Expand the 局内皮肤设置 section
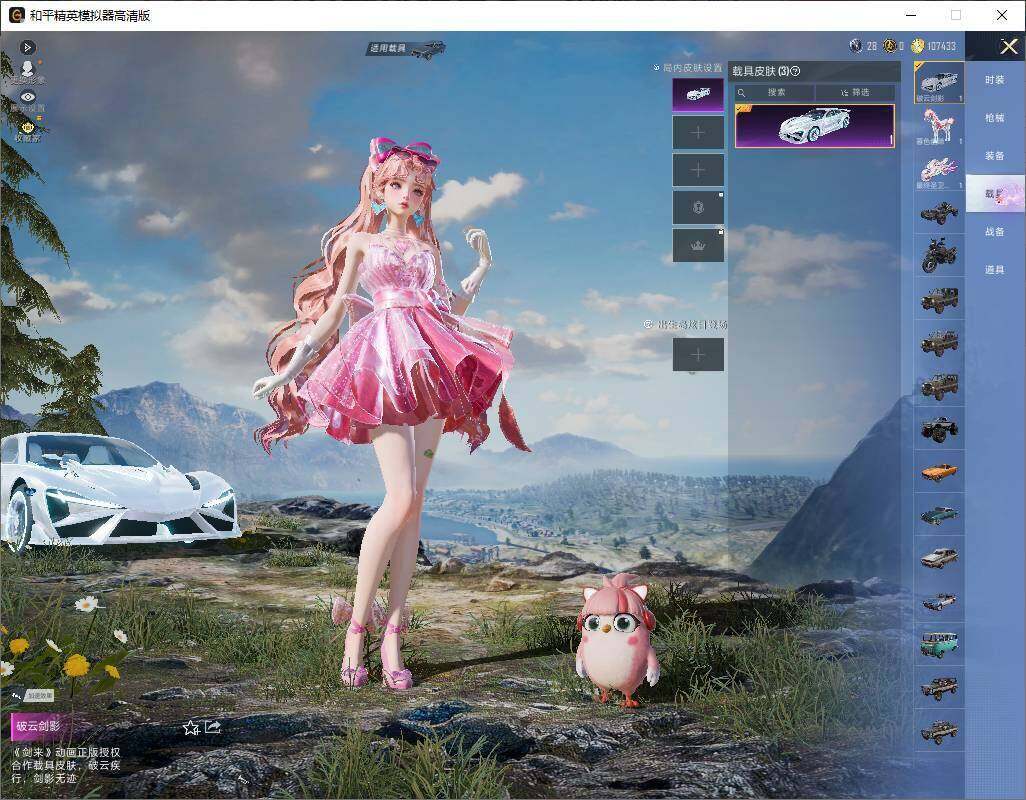The height and width of the screenshot is (800, 1026). click(x=688, y=67)
